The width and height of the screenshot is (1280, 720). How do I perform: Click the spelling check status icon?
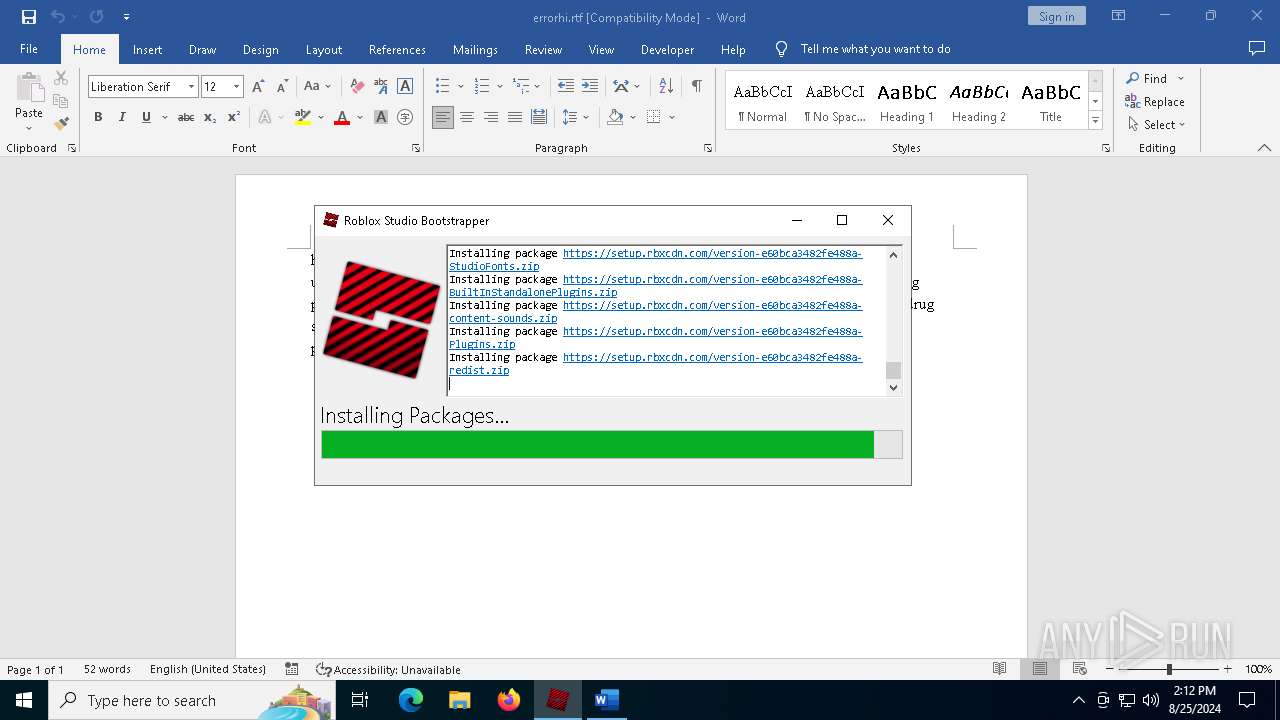[x=291, y=669]
